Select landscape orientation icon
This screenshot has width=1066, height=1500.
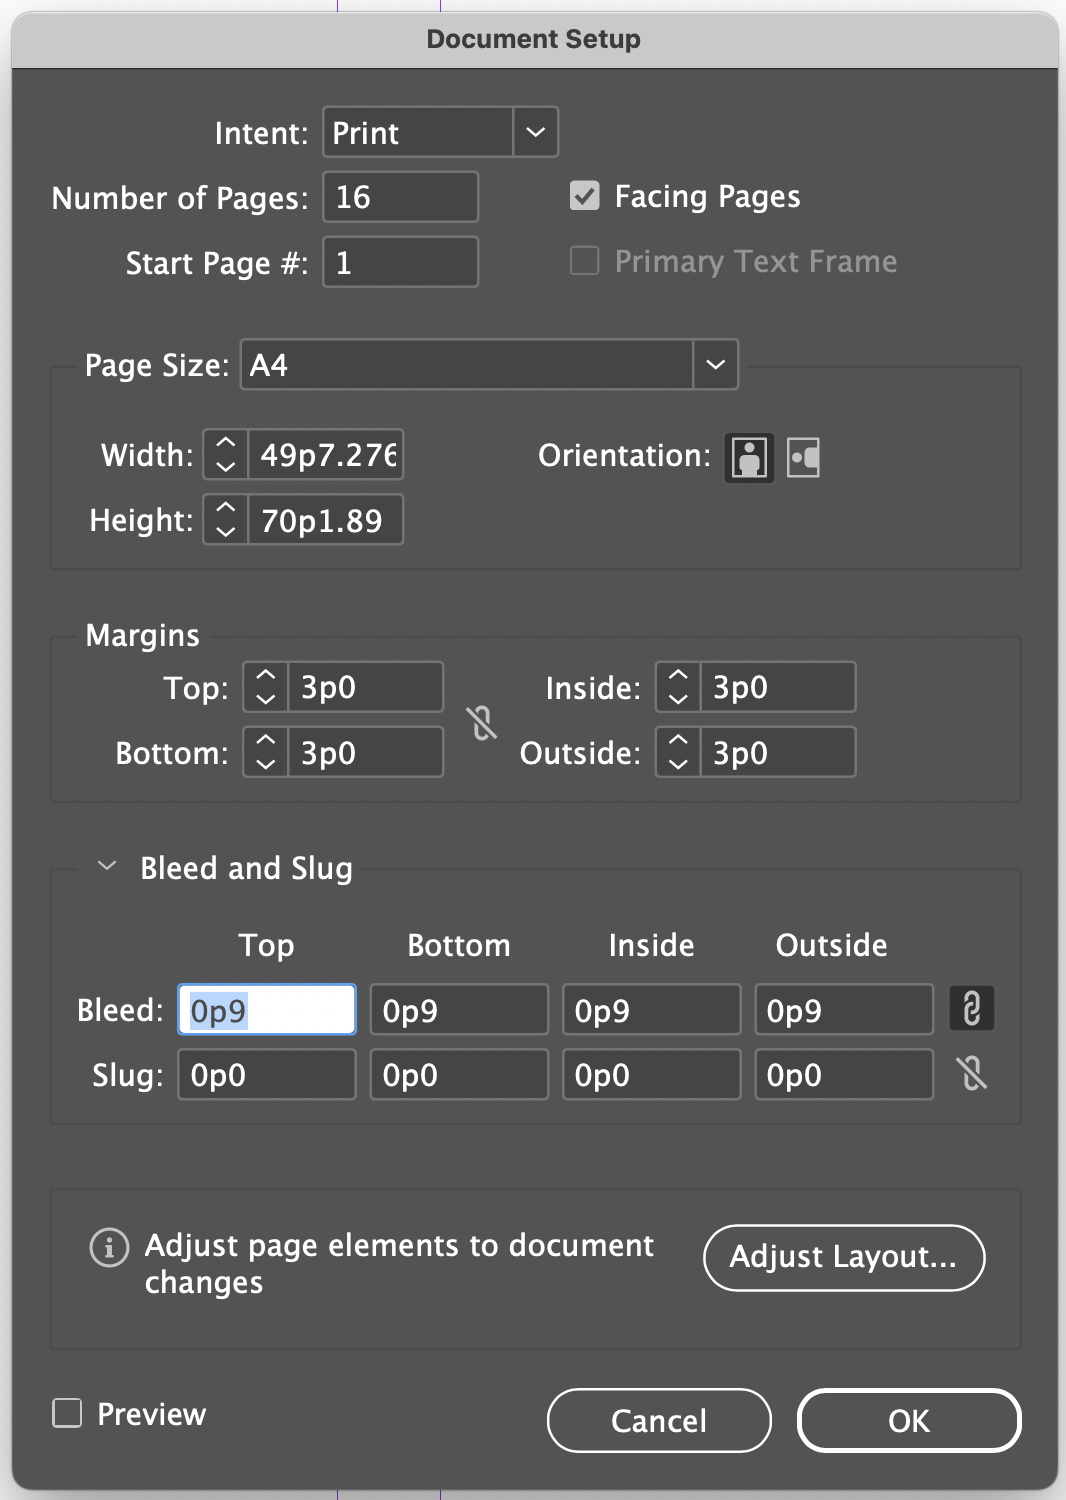803,458
